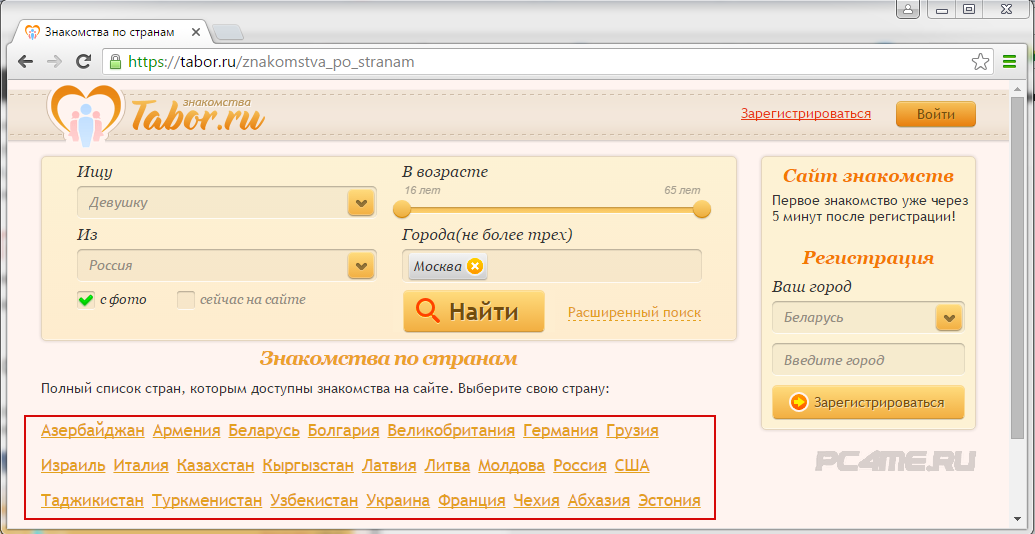Click the browser forward arrow

click(x=54, y=62)
